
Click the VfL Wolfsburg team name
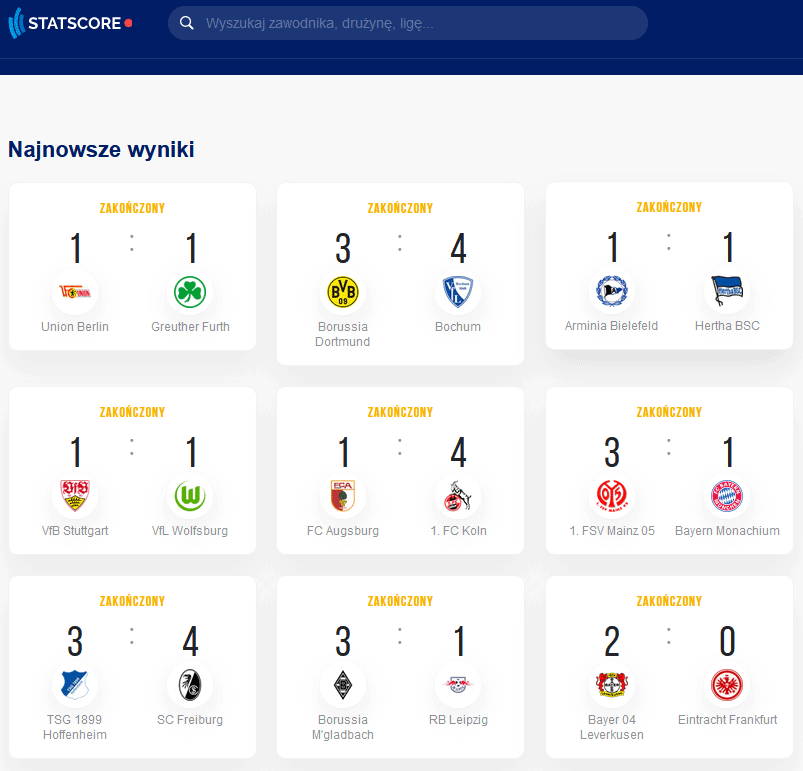[190, 530]
